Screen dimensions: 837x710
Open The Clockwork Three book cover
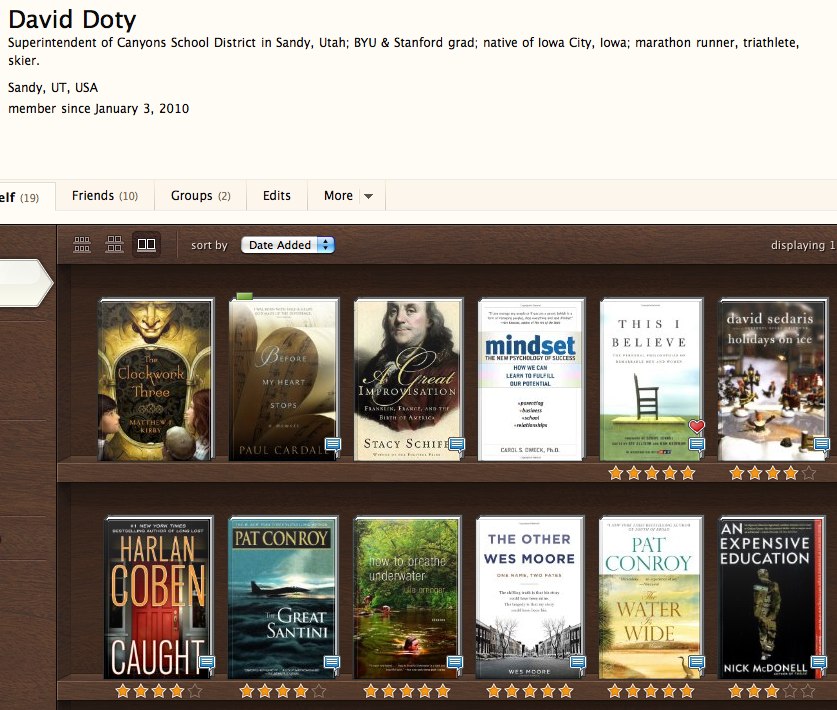tap(155, 380)
